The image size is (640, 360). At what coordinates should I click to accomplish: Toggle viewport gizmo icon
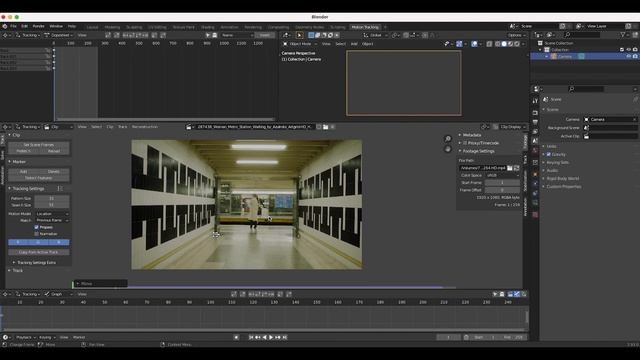(x=459, y=44)
